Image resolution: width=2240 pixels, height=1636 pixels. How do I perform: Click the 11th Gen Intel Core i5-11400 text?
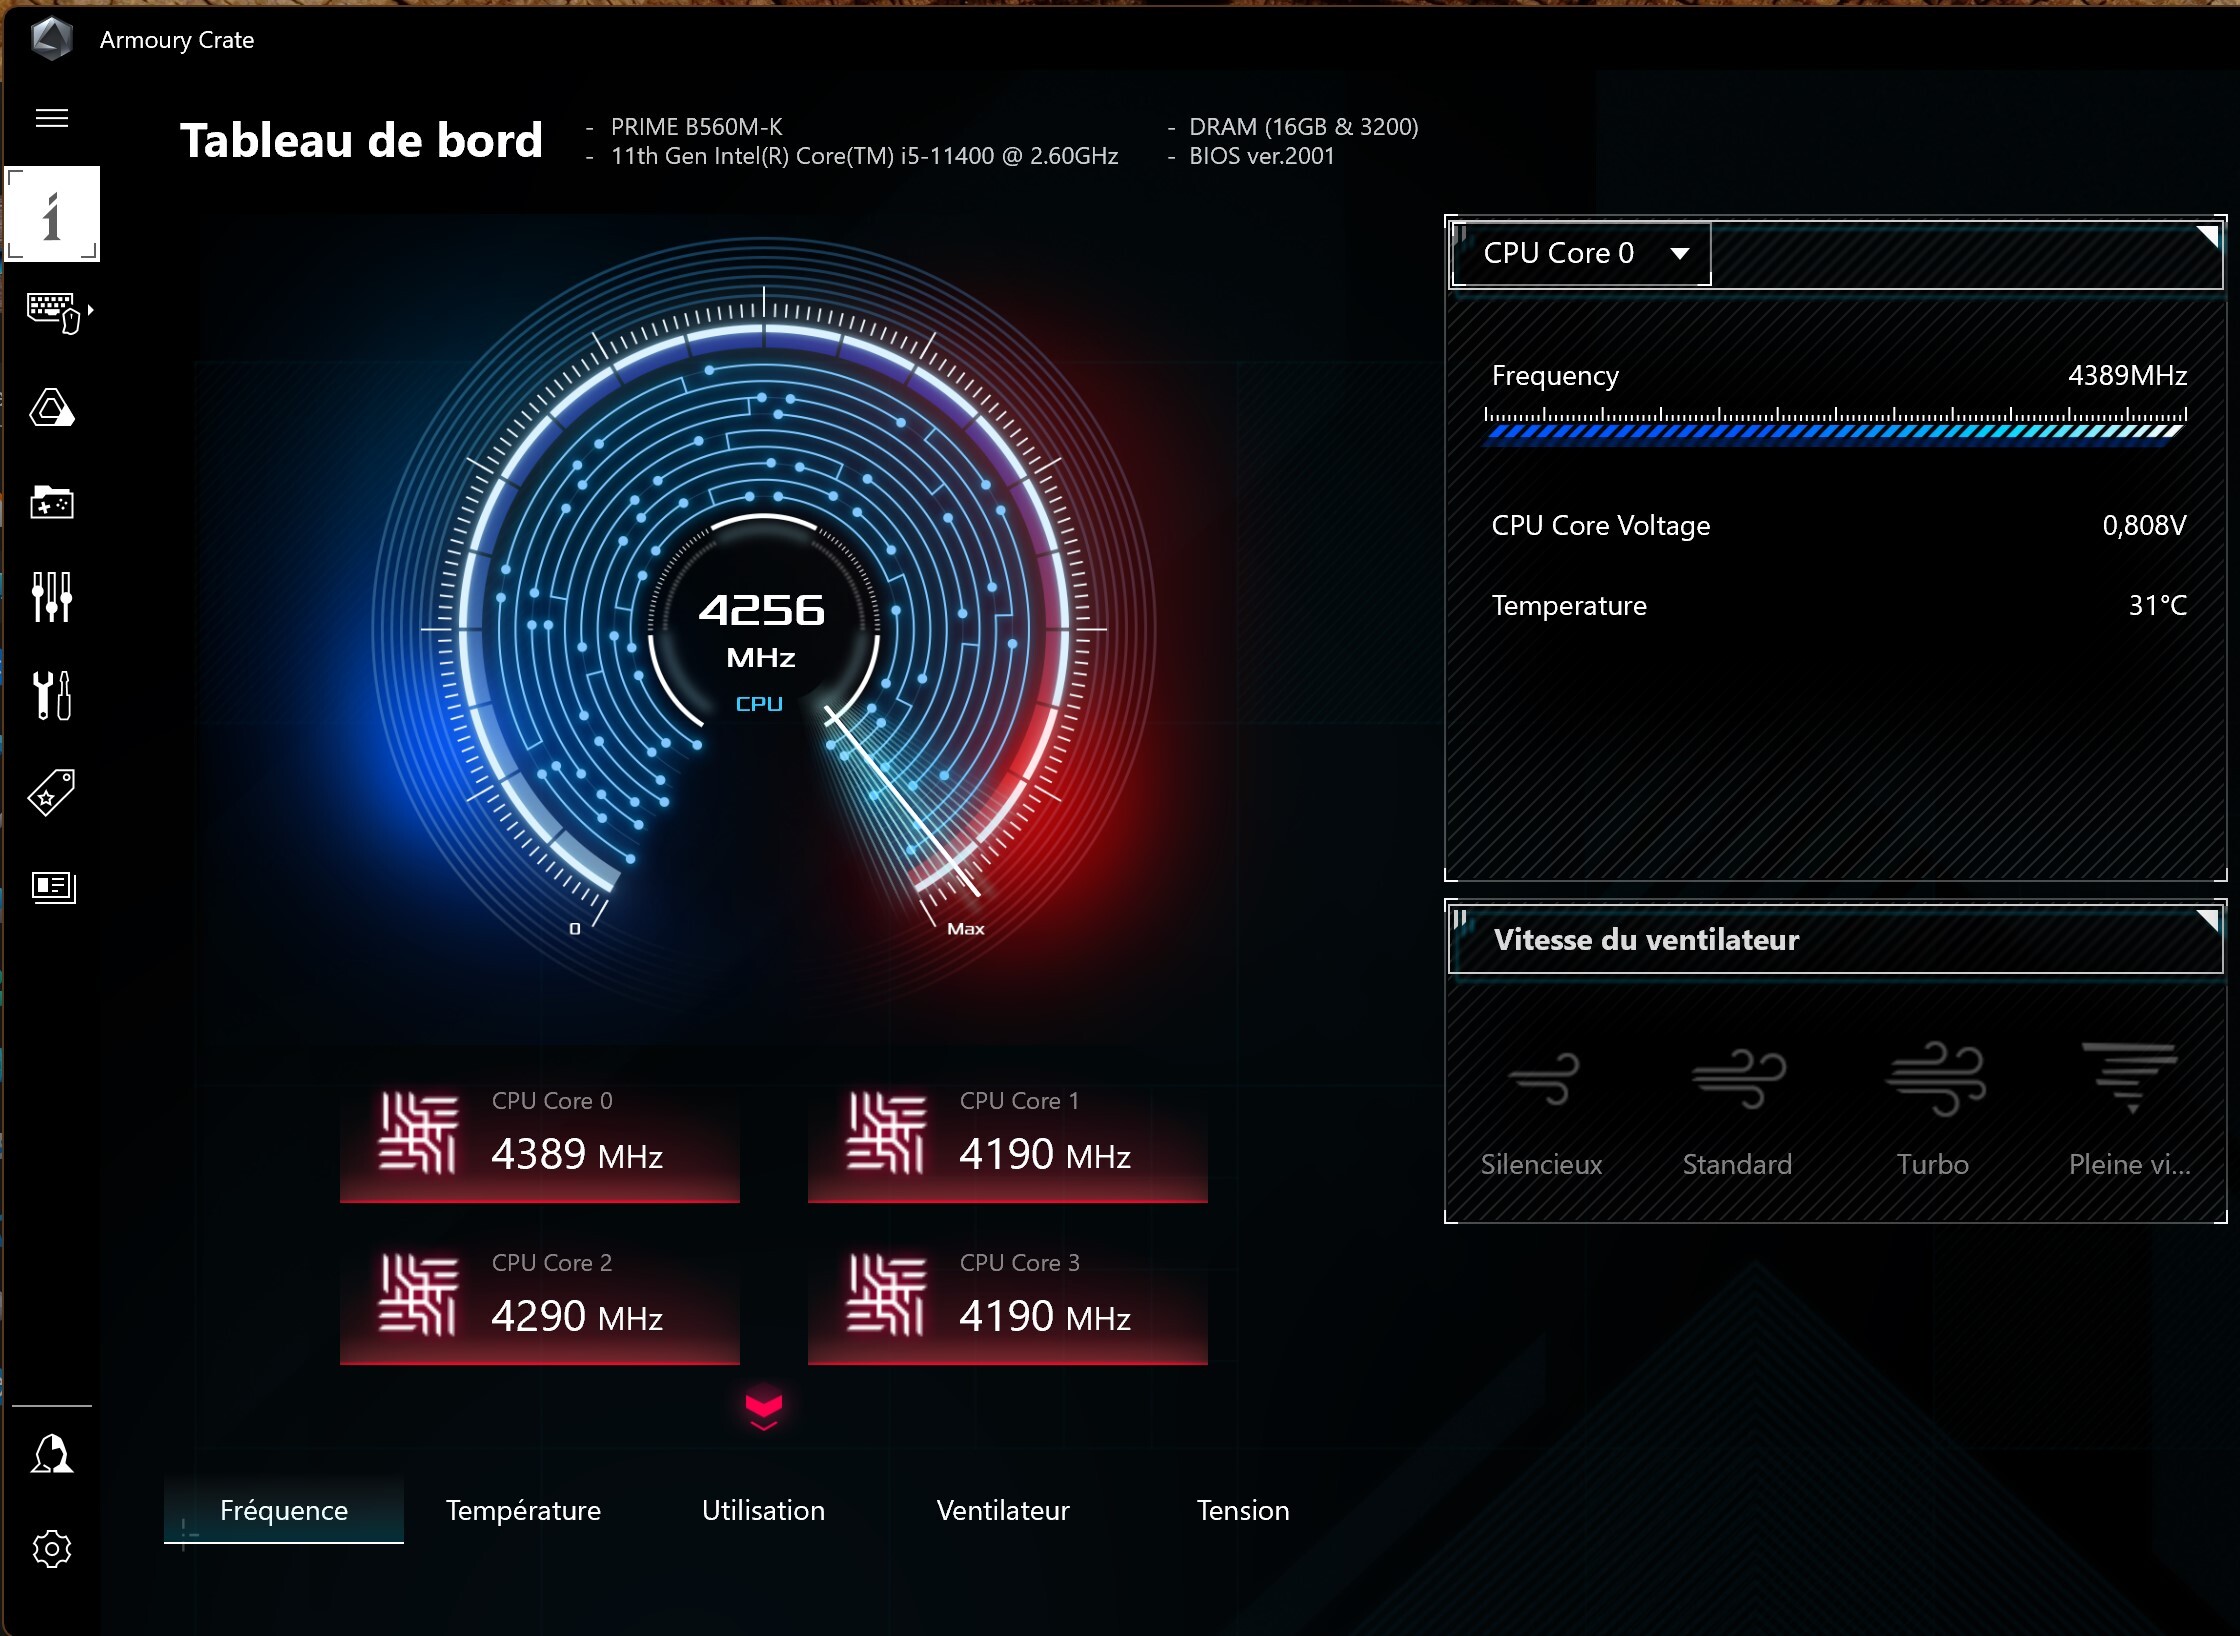865,156
